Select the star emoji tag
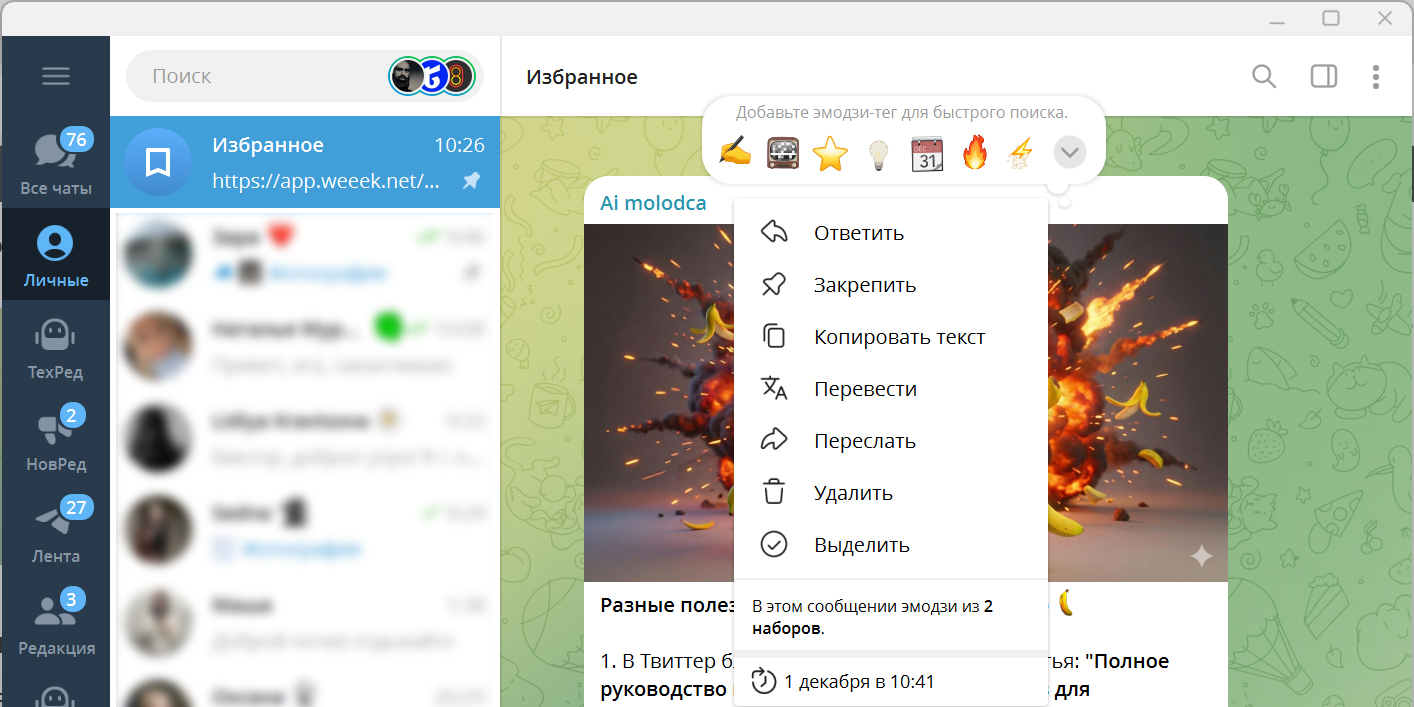 pyautogui.click(x=830, y=152)
